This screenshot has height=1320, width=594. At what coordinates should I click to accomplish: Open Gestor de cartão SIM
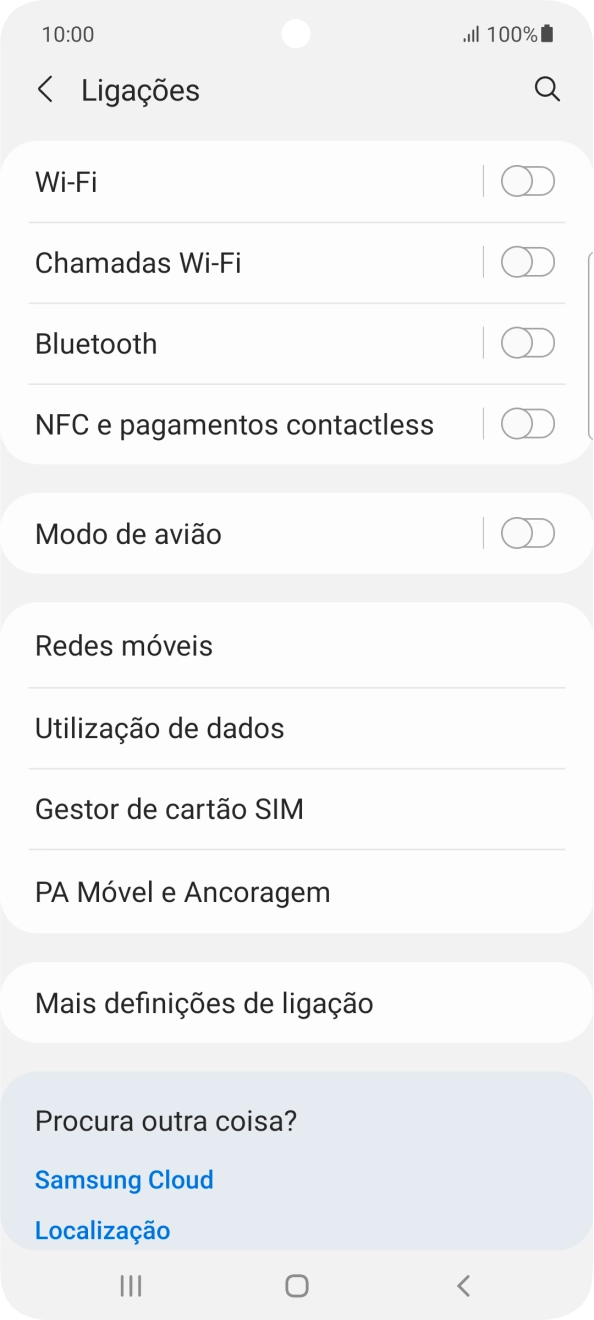[x=168, y=809]
